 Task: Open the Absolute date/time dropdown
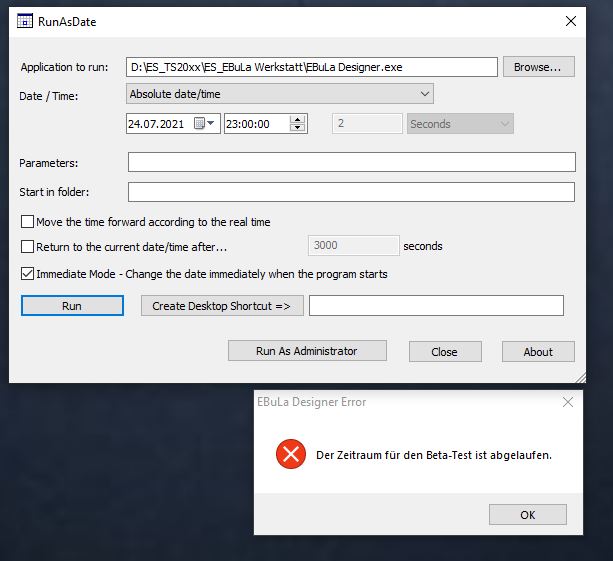pos(280,94)
